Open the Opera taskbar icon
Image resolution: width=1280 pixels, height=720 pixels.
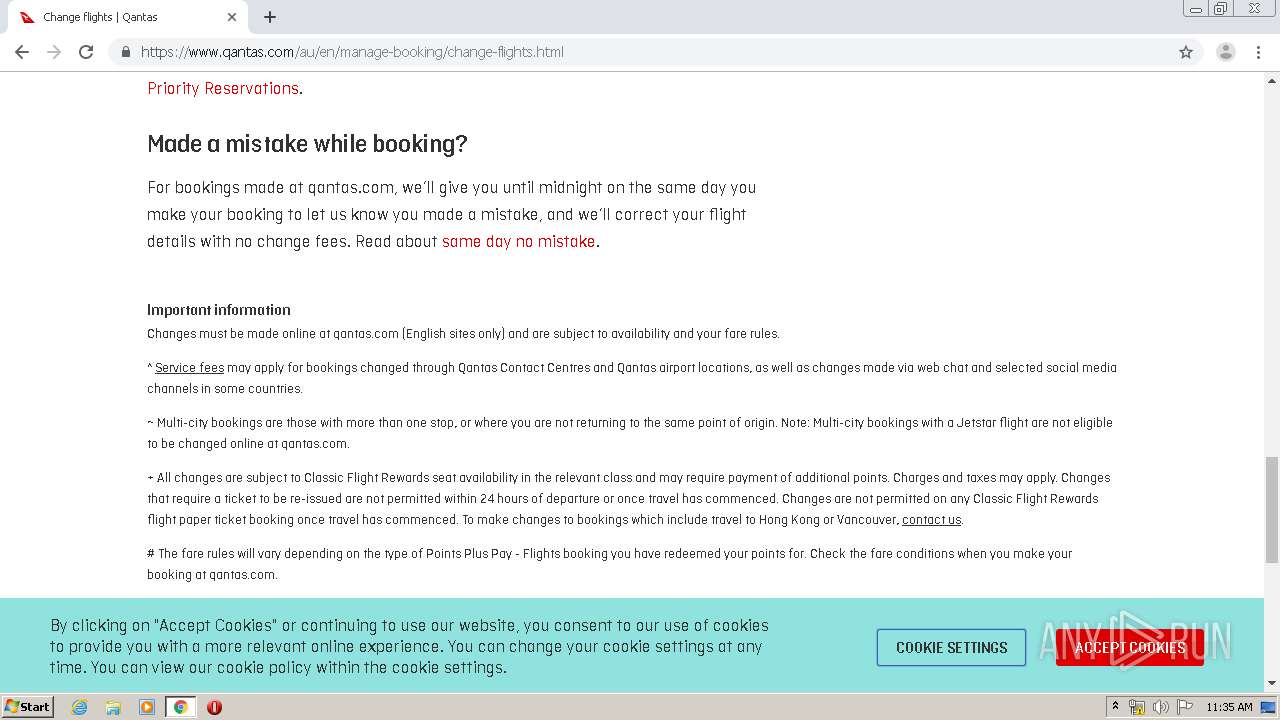(x=214, y=707)
